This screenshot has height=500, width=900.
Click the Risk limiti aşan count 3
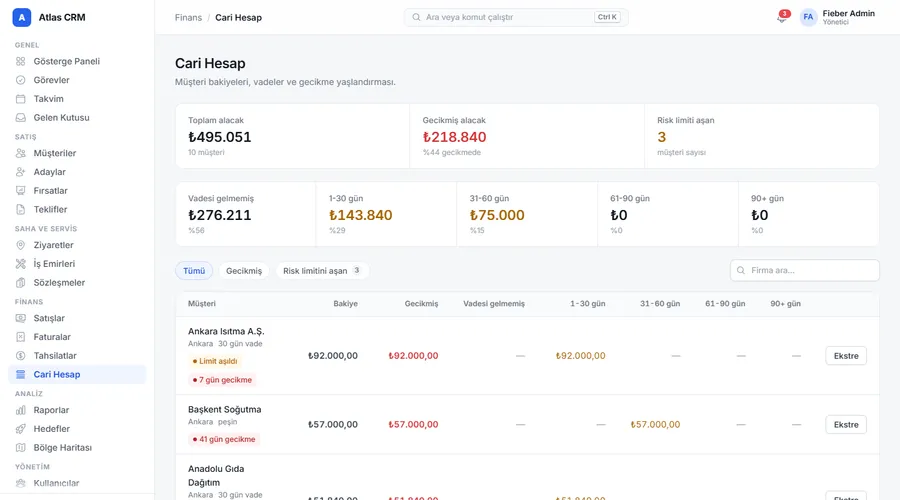tap(662, 137)
